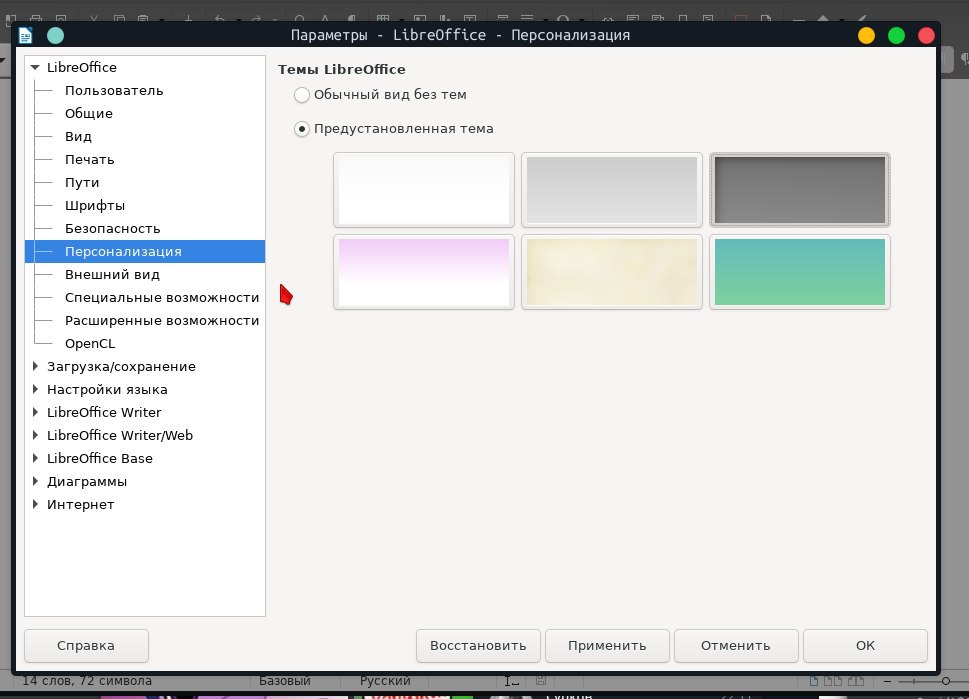Open the 'Безопасность' settings page

click(112, 229)
